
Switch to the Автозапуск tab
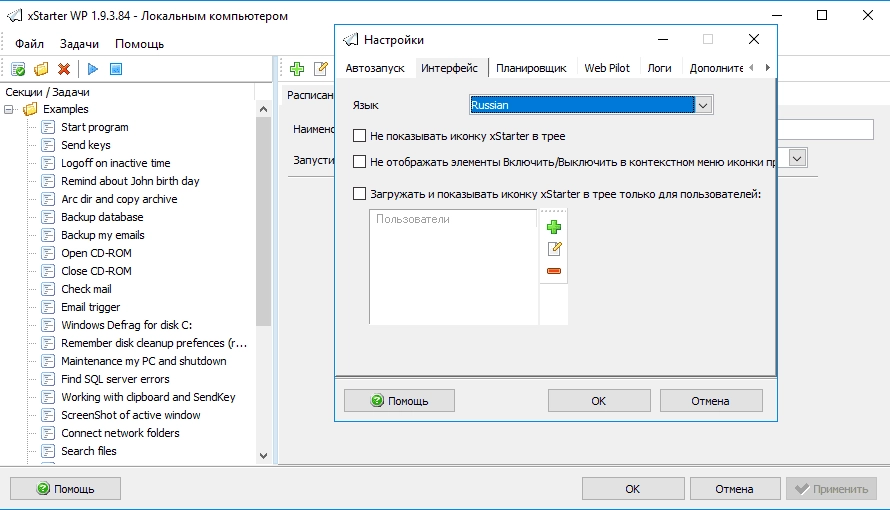(375, 68)
